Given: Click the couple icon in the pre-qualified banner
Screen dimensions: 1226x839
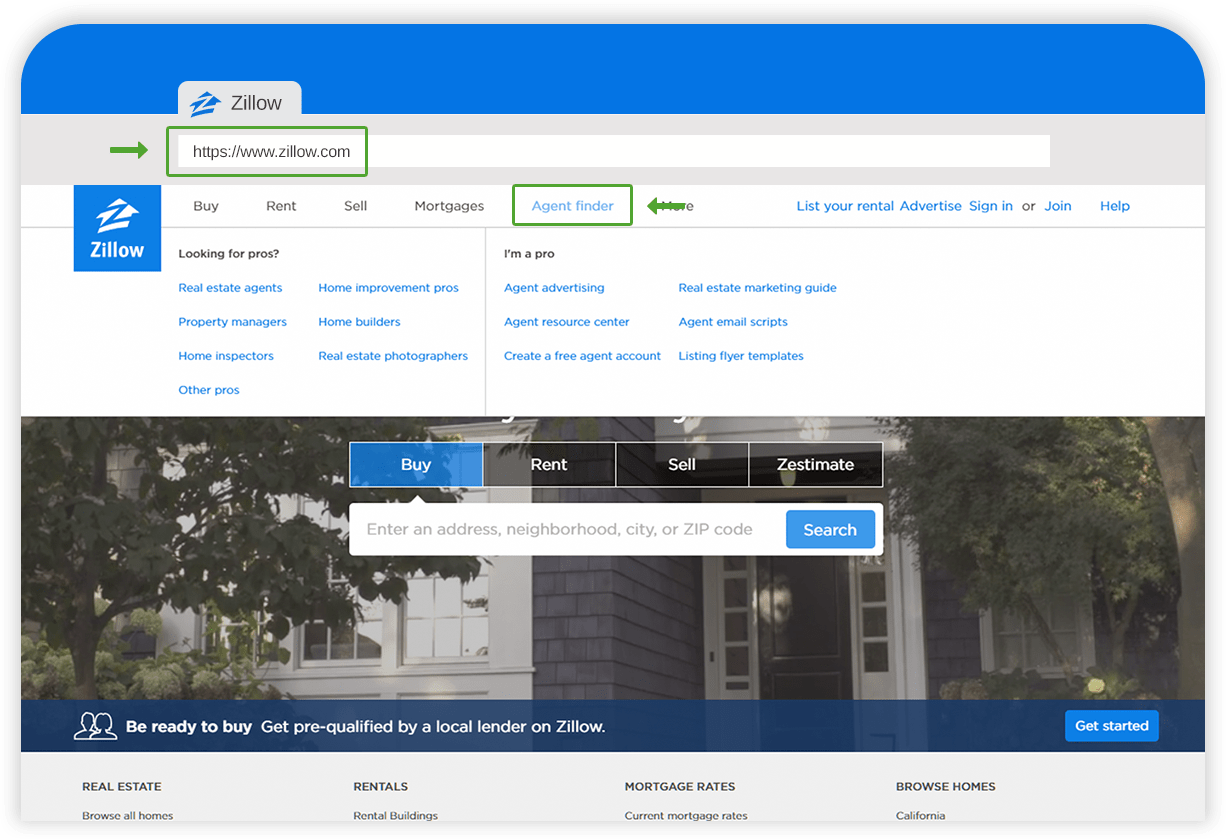Looking at the screenshot, I should click(96, 726).
